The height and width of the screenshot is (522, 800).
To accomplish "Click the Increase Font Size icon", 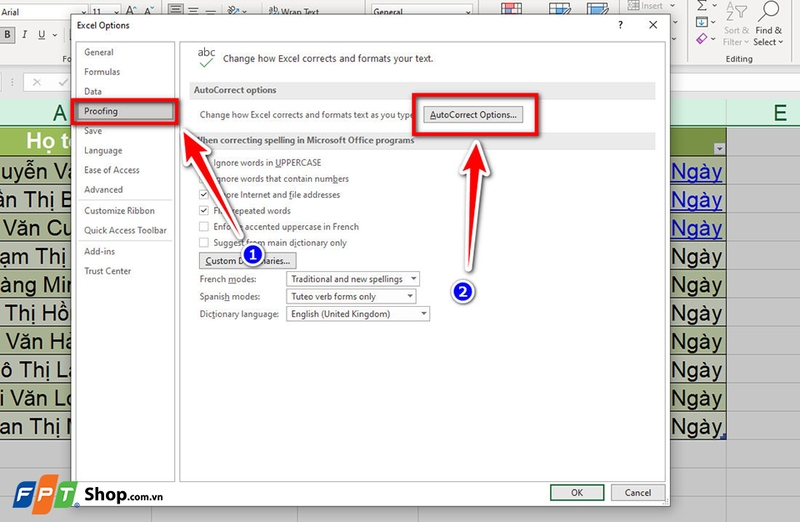I will 131,10.
